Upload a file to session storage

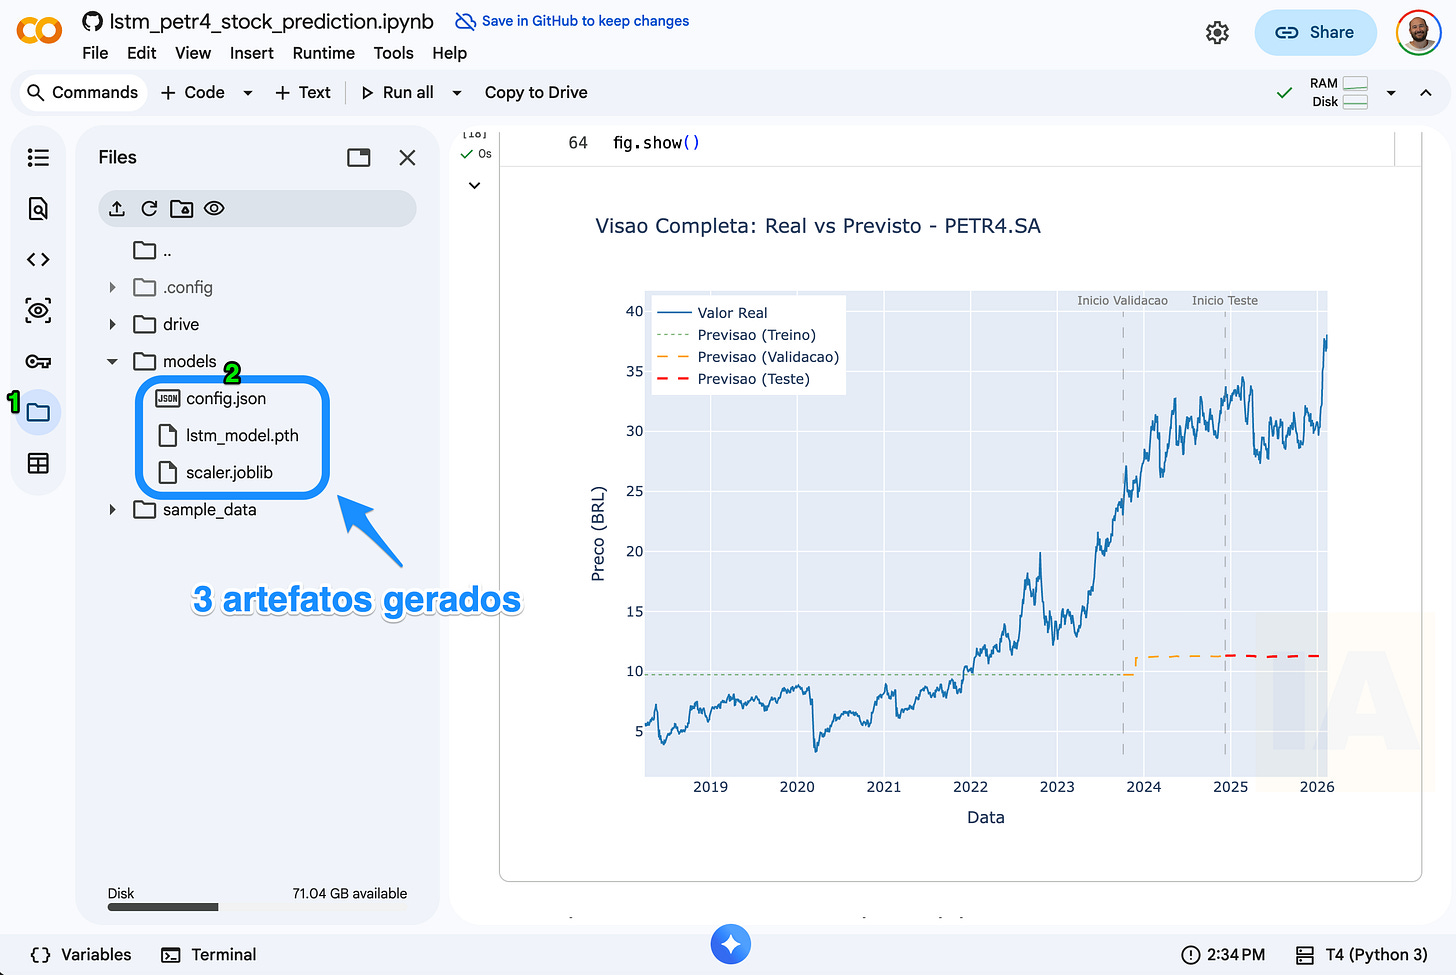(x=117, y=208)
